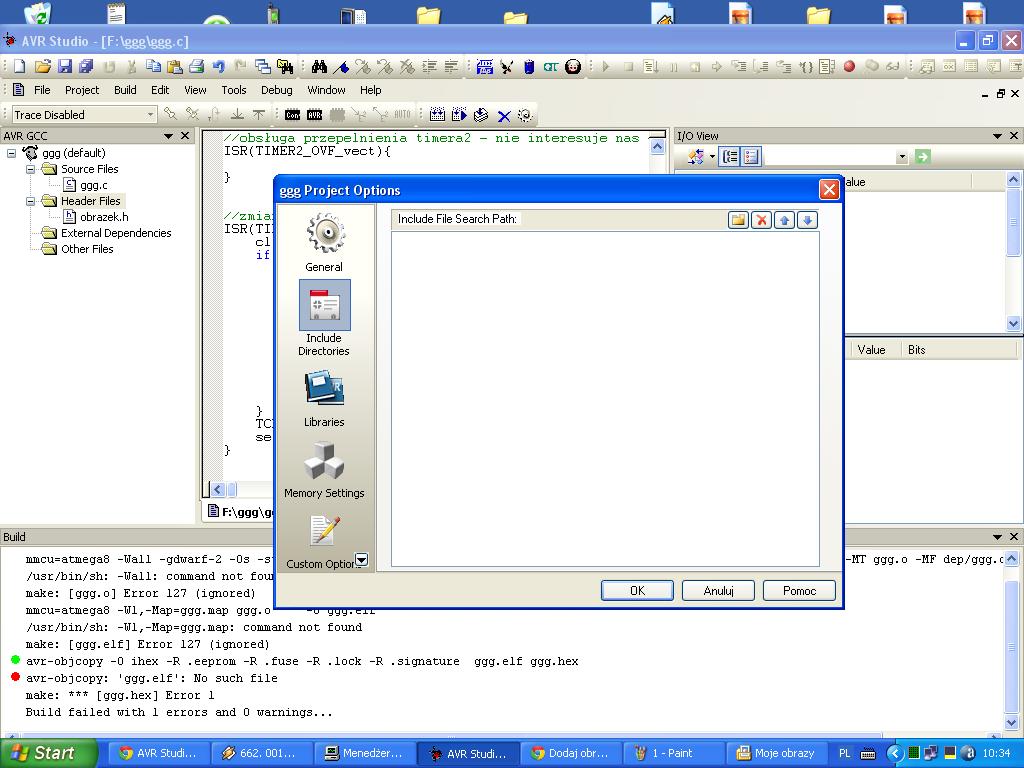
Task: Click the Include File Search Path list
Action: [605, 399]
